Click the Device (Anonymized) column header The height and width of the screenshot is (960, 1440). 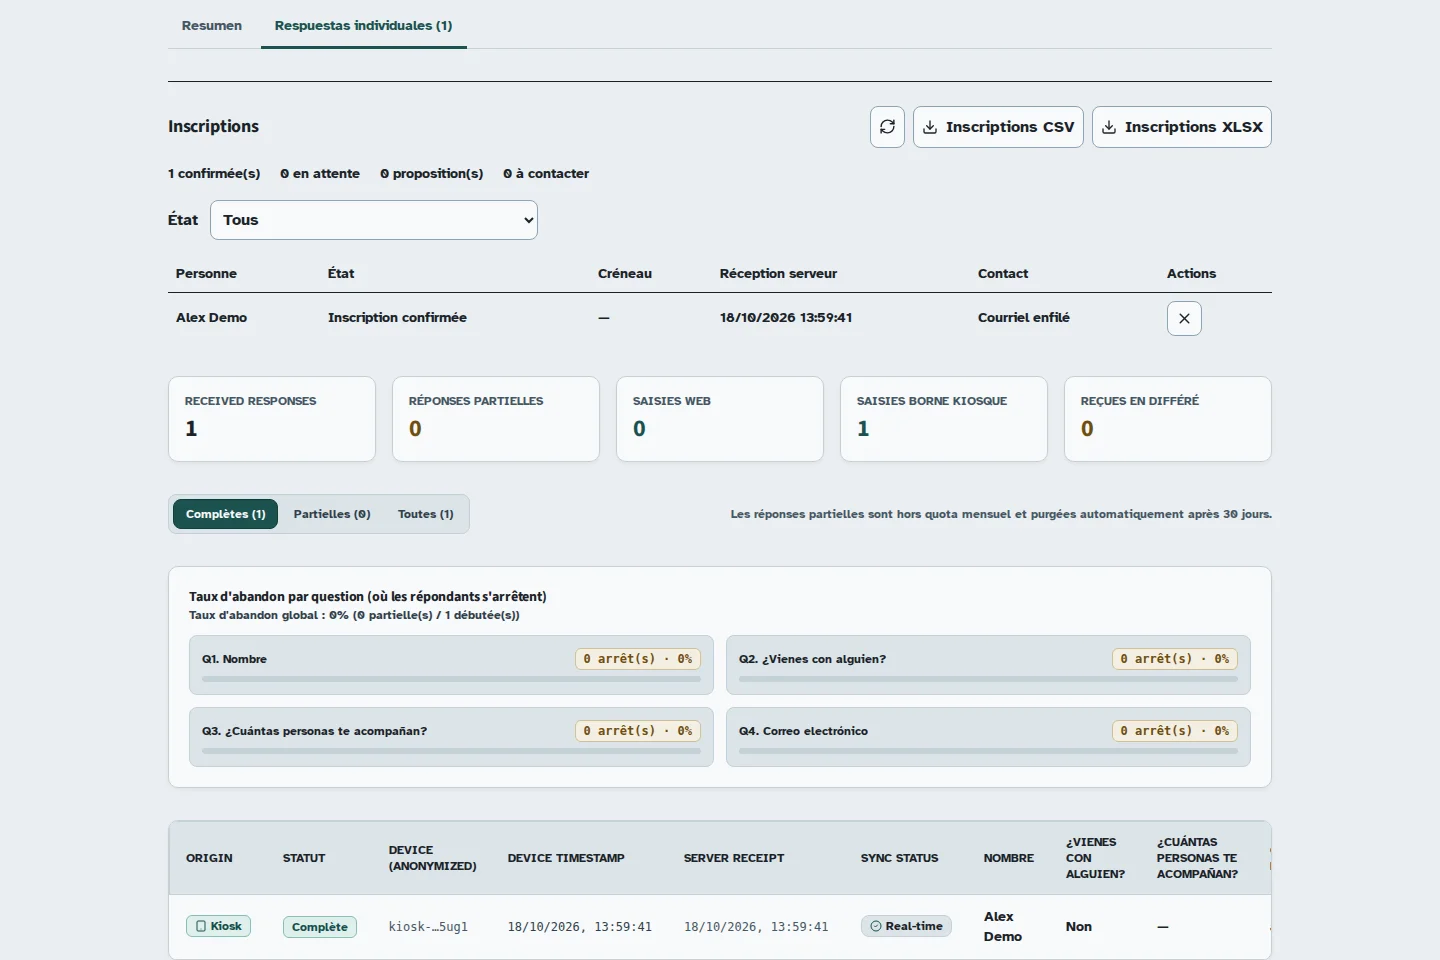click(433, 858)
